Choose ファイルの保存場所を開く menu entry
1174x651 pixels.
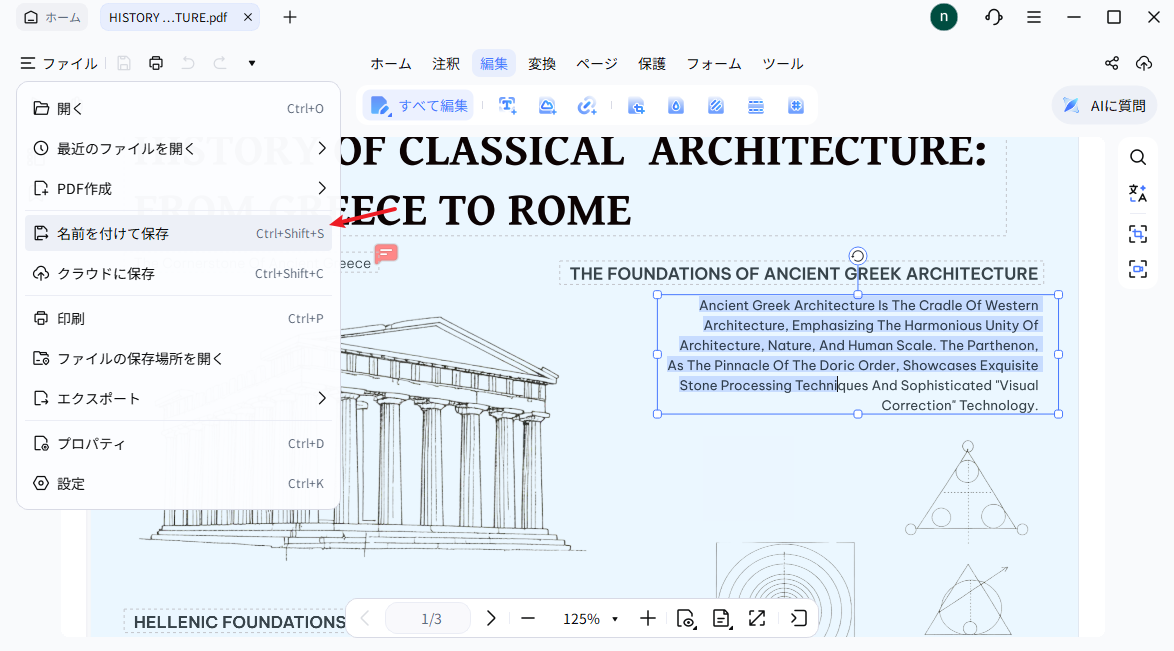pyautogui.click(x=178, y=359)
